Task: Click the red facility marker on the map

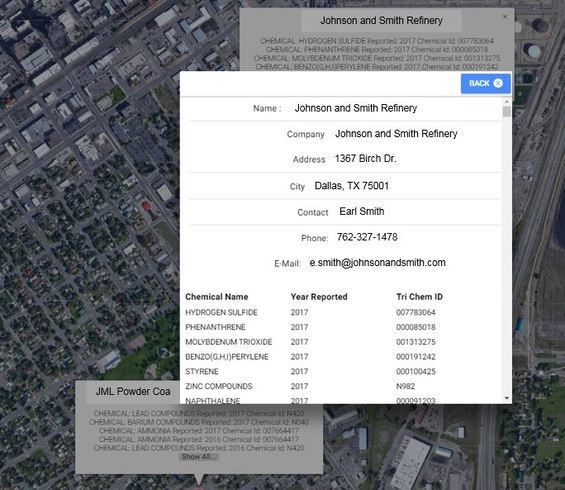Action: coord(146,206)
